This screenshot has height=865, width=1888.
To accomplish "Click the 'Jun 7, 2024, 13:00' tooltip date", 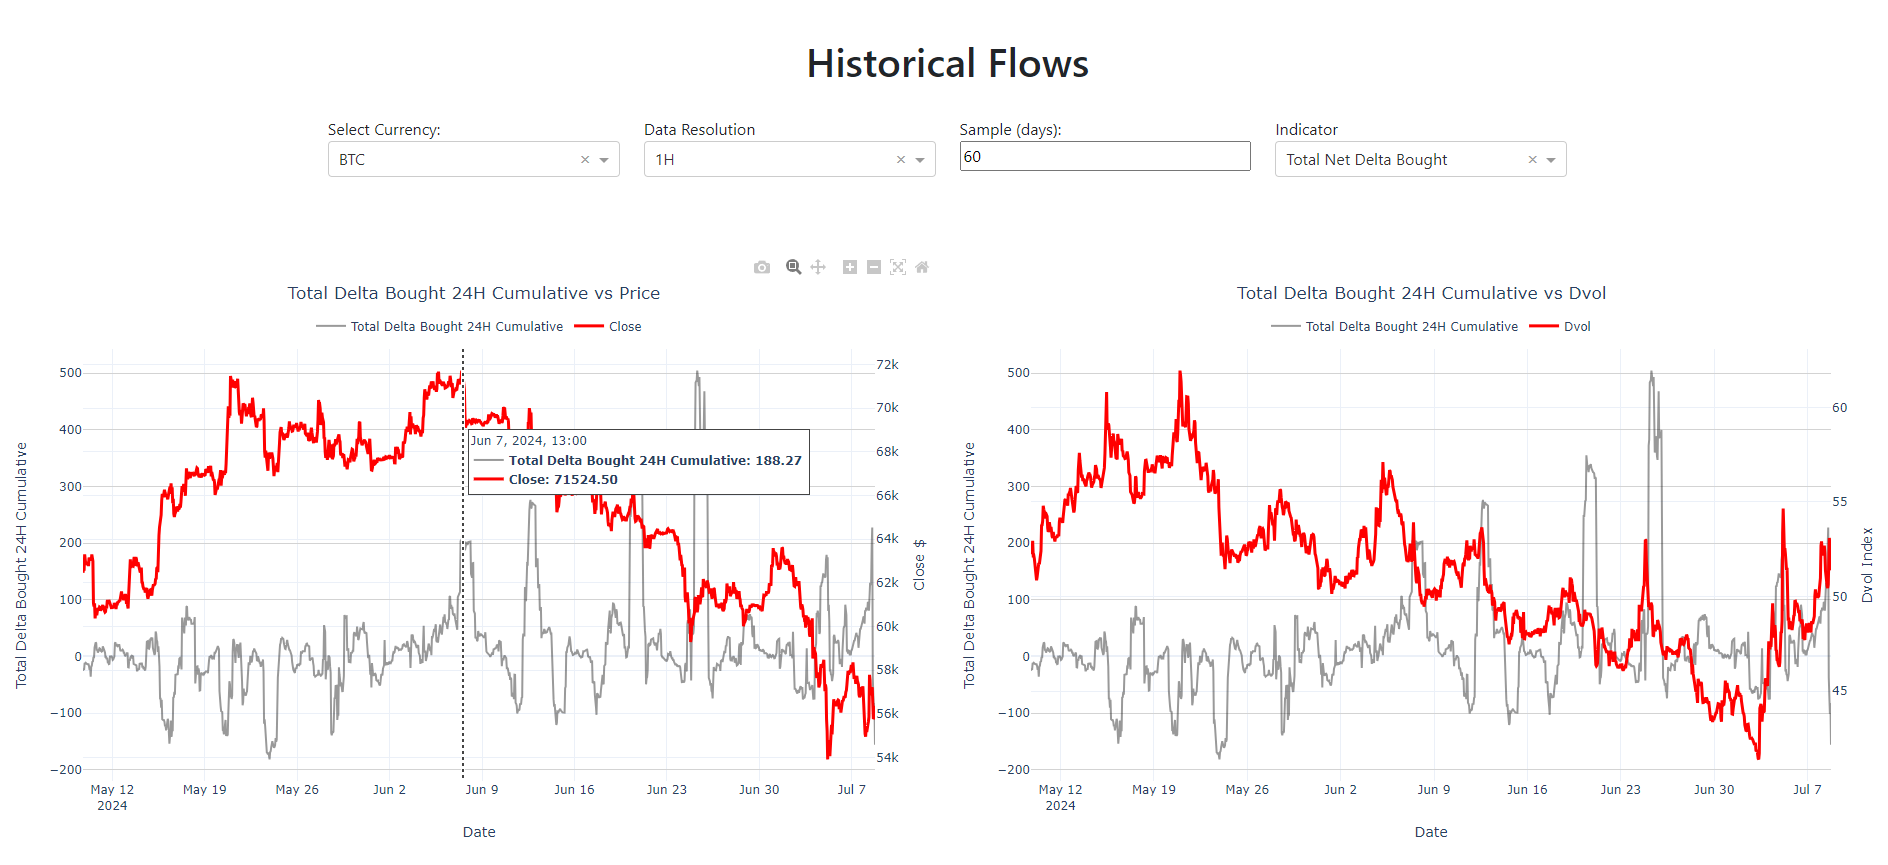I will pyautogui.click(x=529, y=441).
